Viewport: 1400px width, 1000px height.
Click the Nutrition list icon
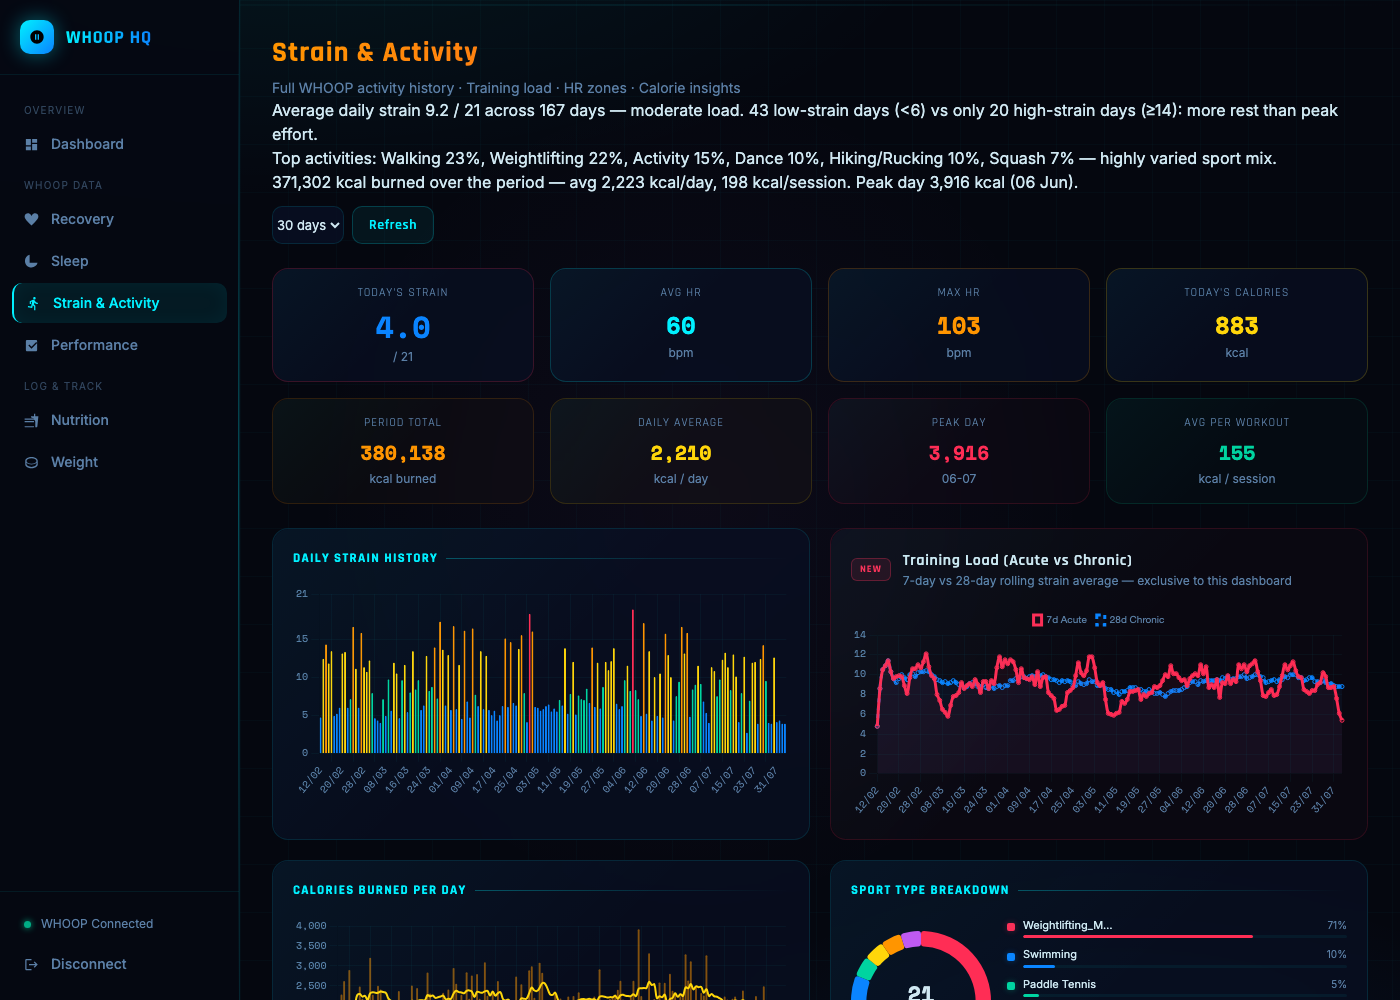click(x=31, y=421)
